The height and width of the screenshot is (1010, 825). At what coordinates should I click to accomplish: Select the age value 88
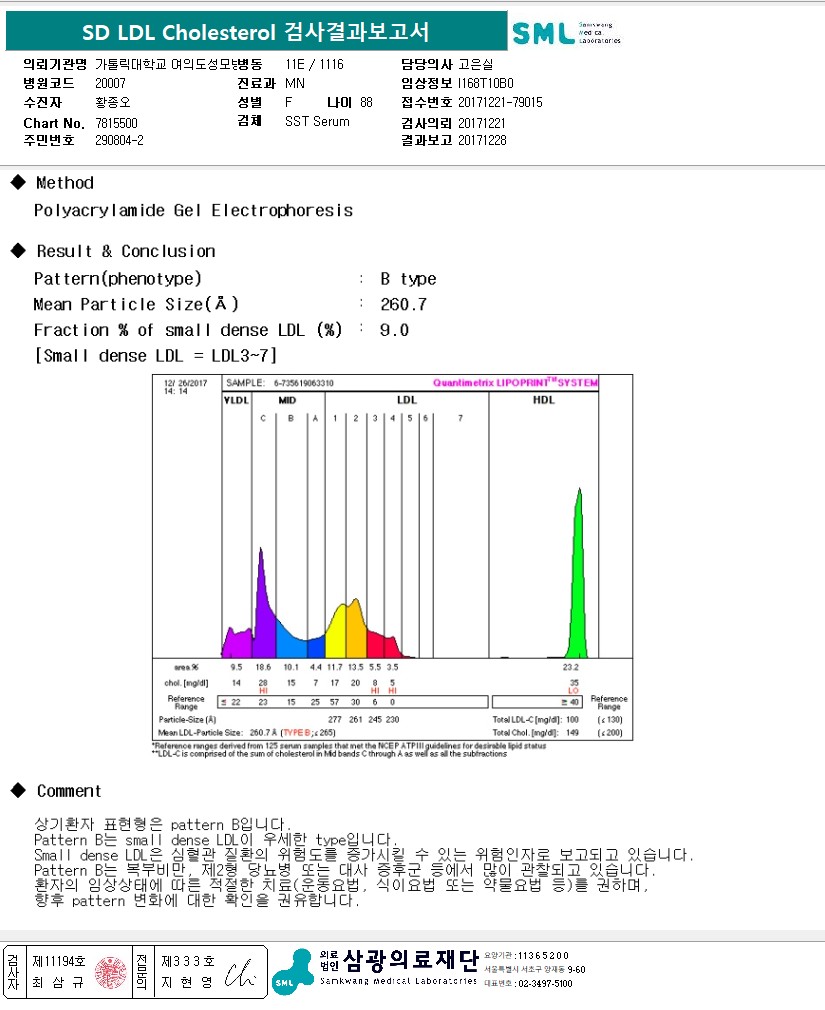[366, 102]
